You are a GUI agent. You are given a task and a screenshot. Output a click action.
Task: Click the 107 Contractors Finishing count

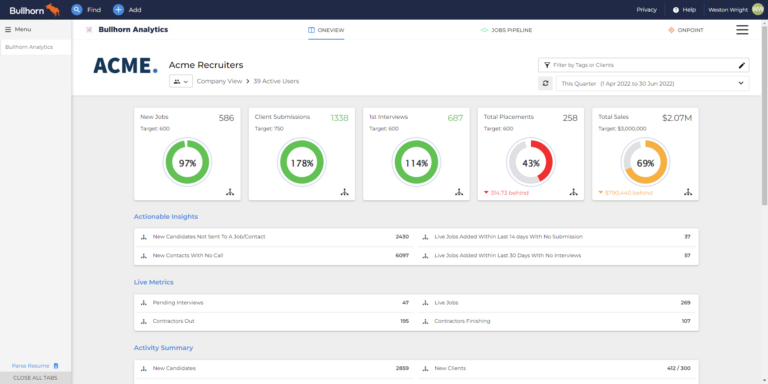click(x=686, y=321)
